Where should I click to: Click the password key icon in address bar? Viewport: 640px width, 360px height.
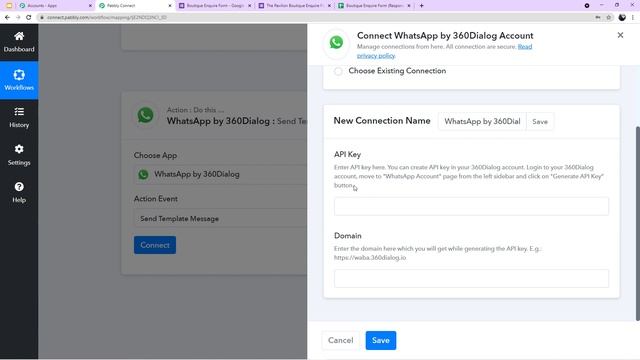598,18
